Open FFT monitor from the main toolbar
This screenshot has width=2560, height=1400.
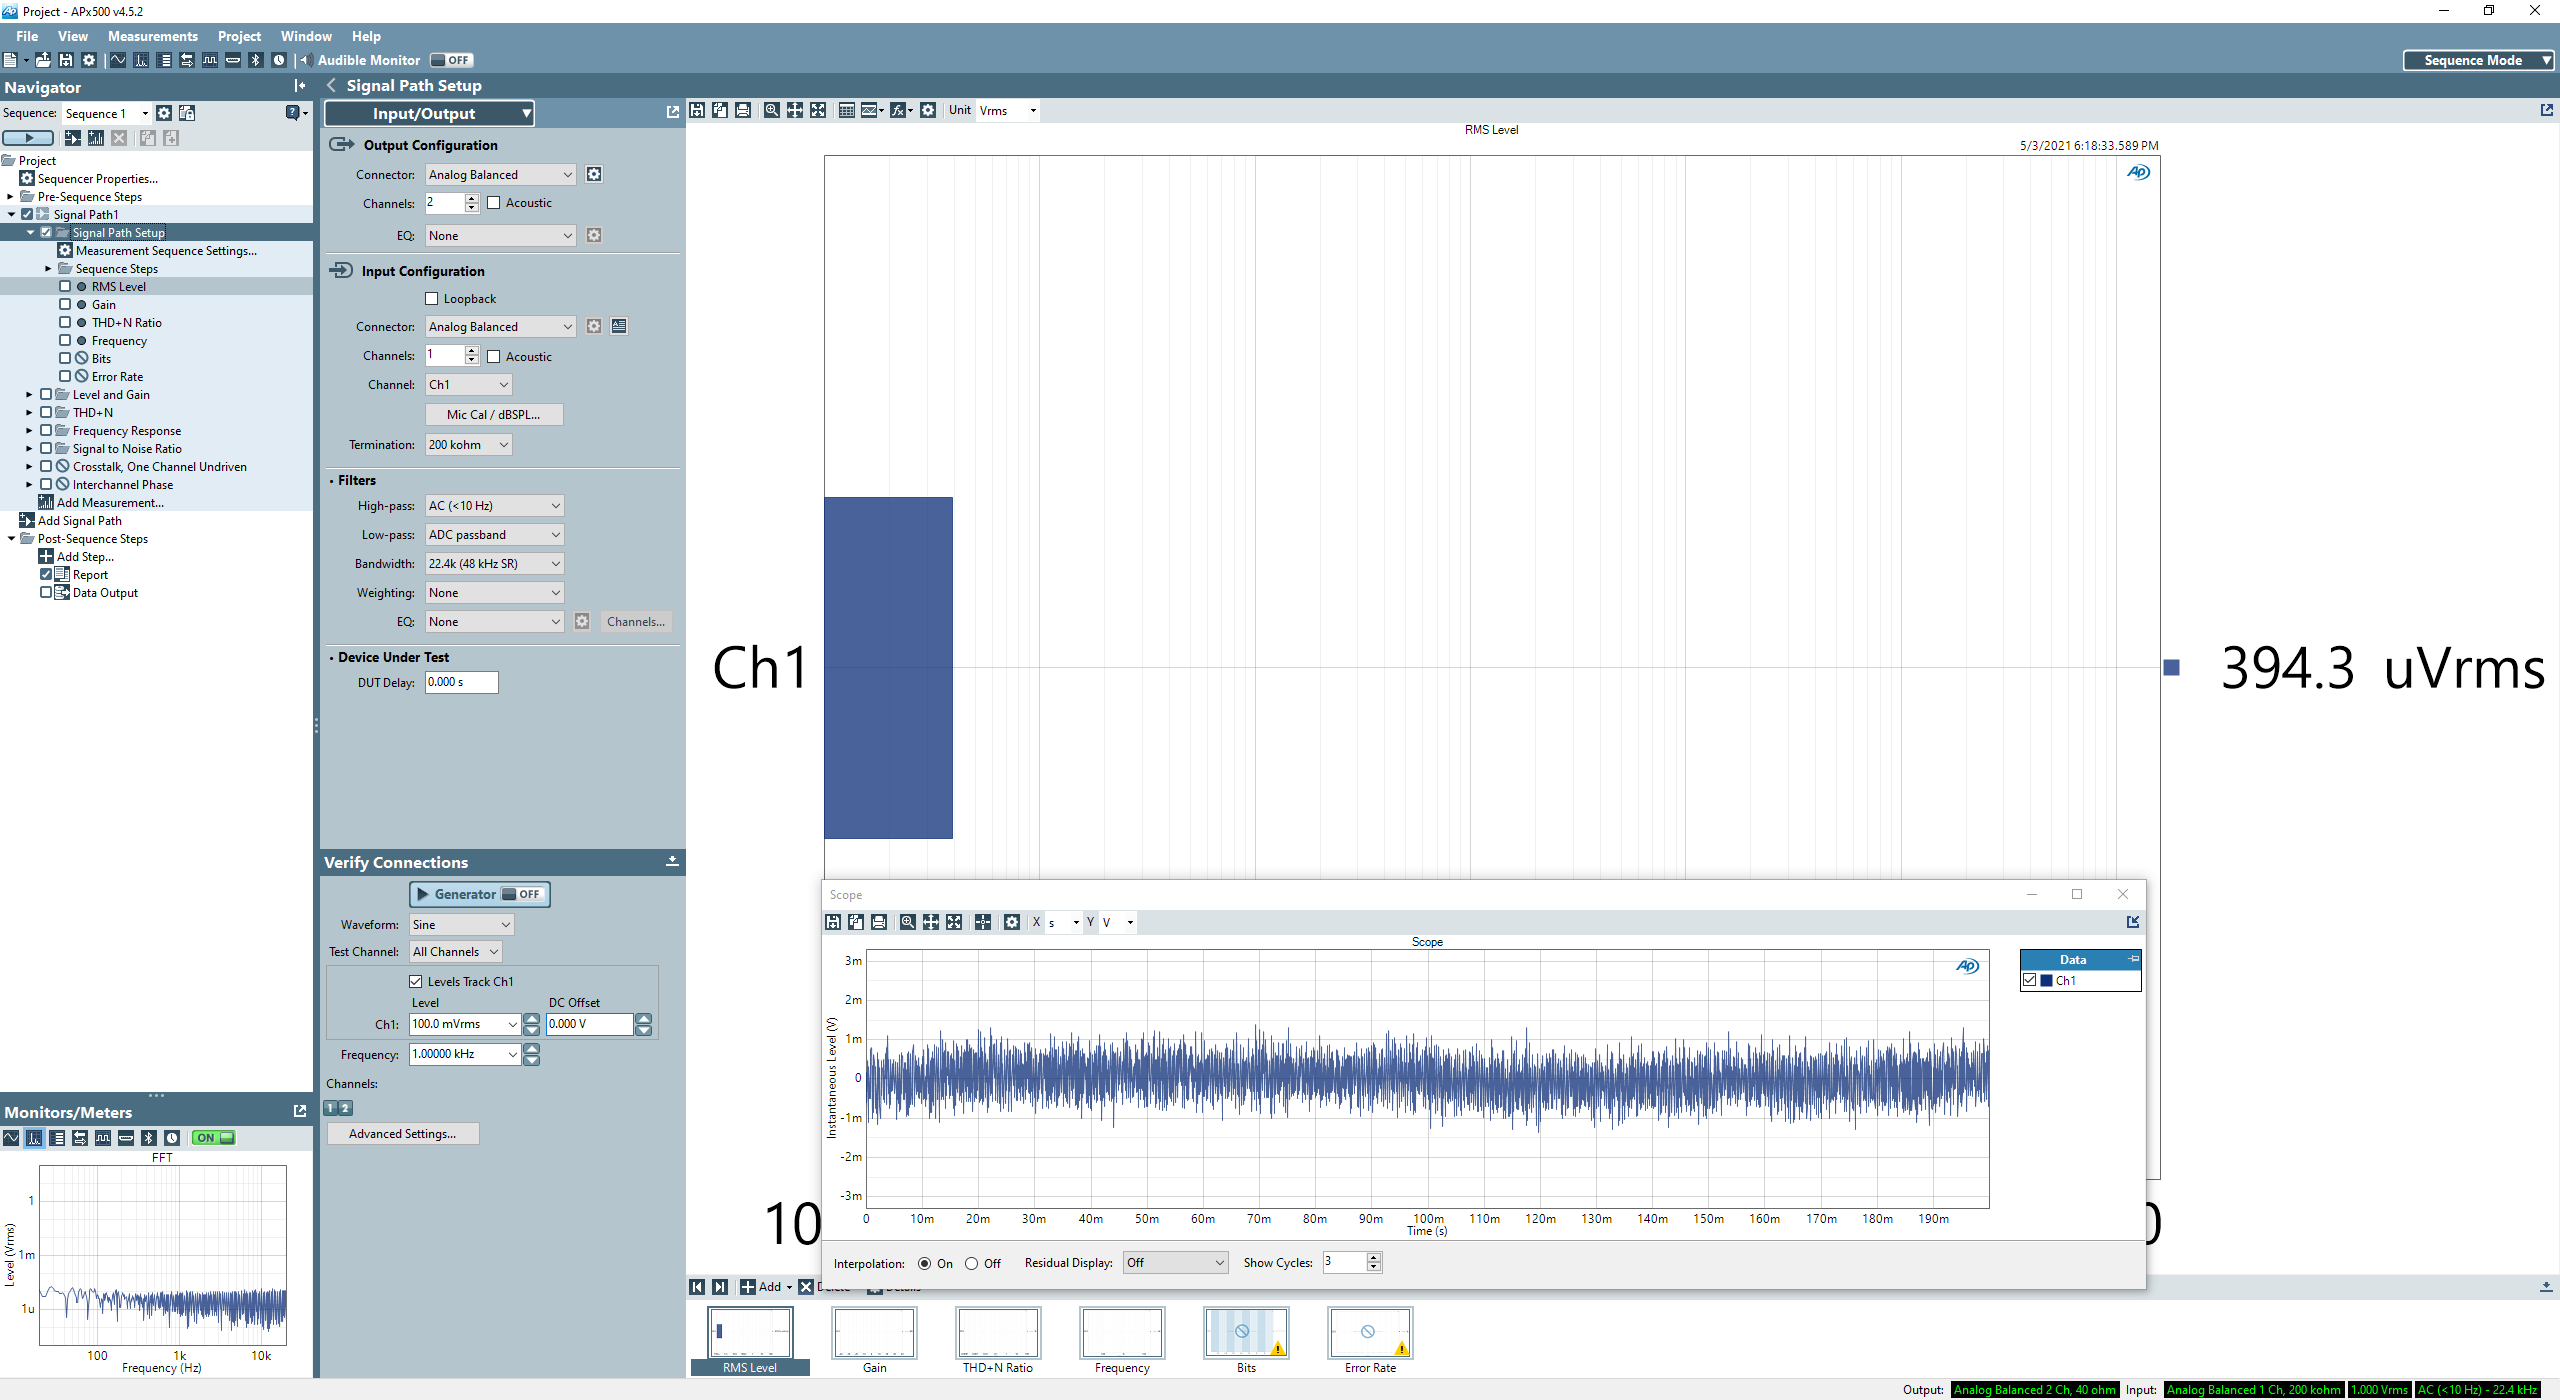[x=141, y=60]
